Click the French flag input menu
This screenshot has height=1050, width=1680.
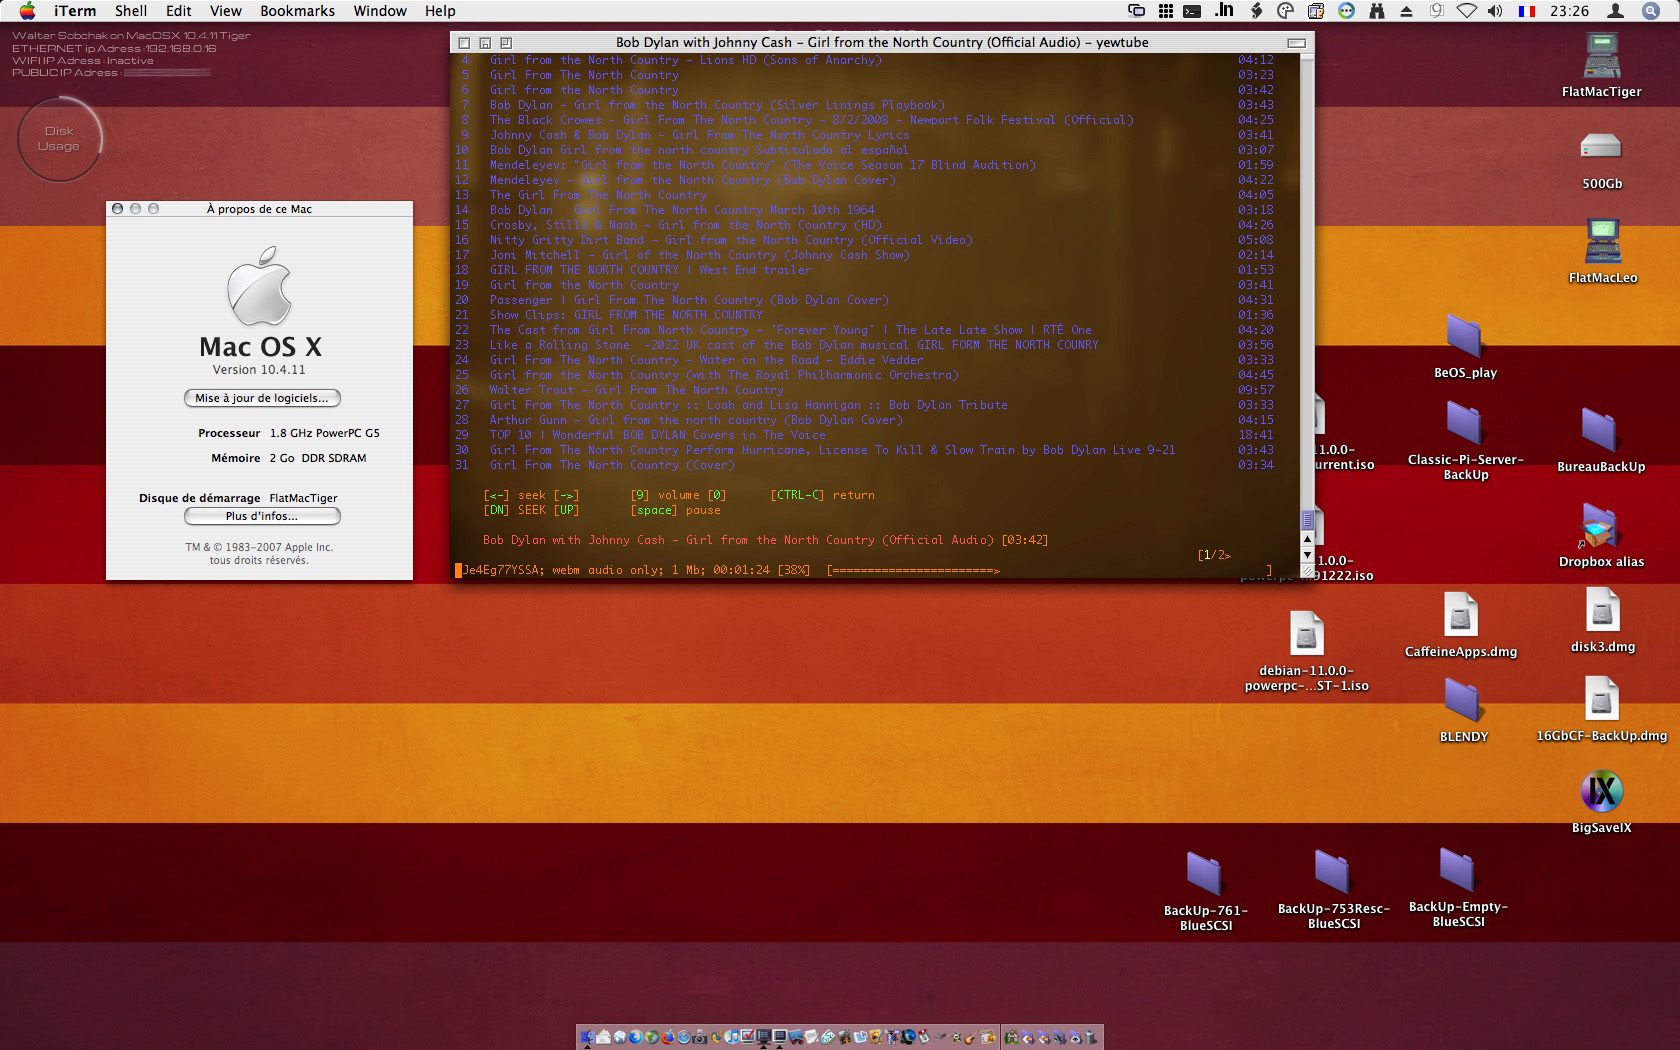[x=1527, y=11]
